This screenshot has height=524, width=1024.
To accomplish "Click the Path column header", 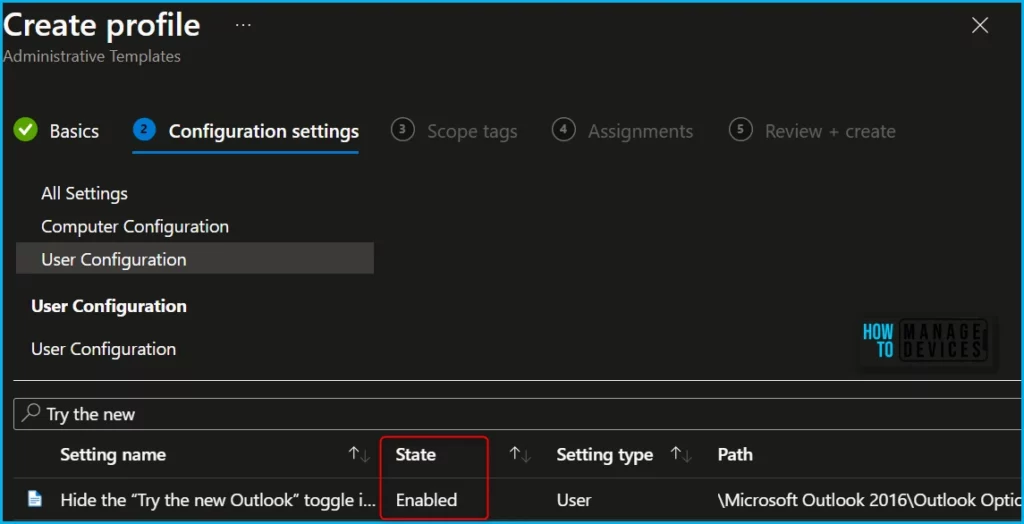I will [x=735, y=455].
